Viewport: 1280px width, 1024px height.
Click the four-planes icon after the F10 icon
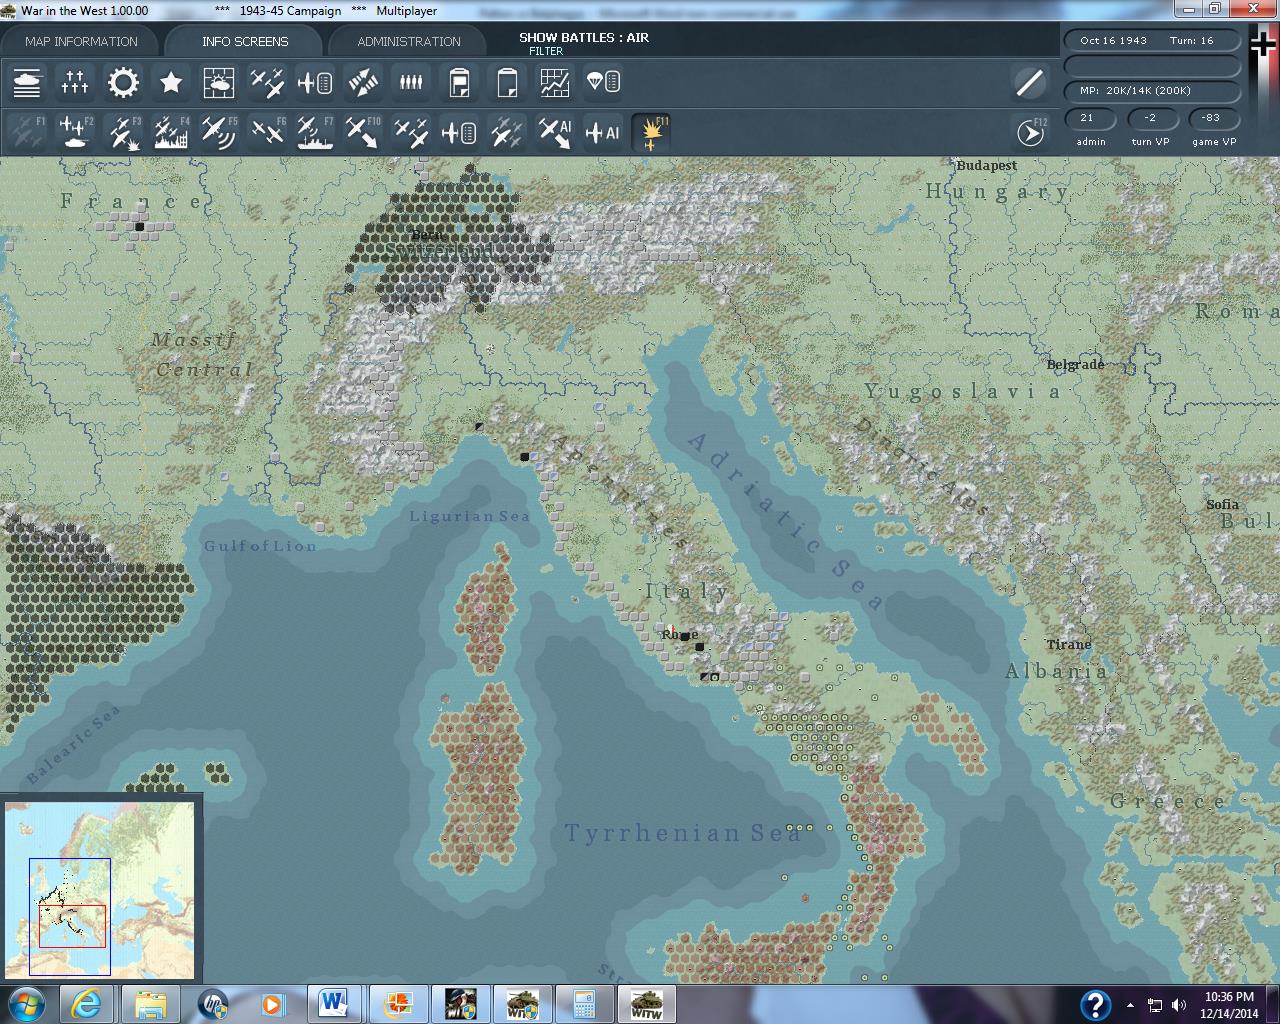411,132
